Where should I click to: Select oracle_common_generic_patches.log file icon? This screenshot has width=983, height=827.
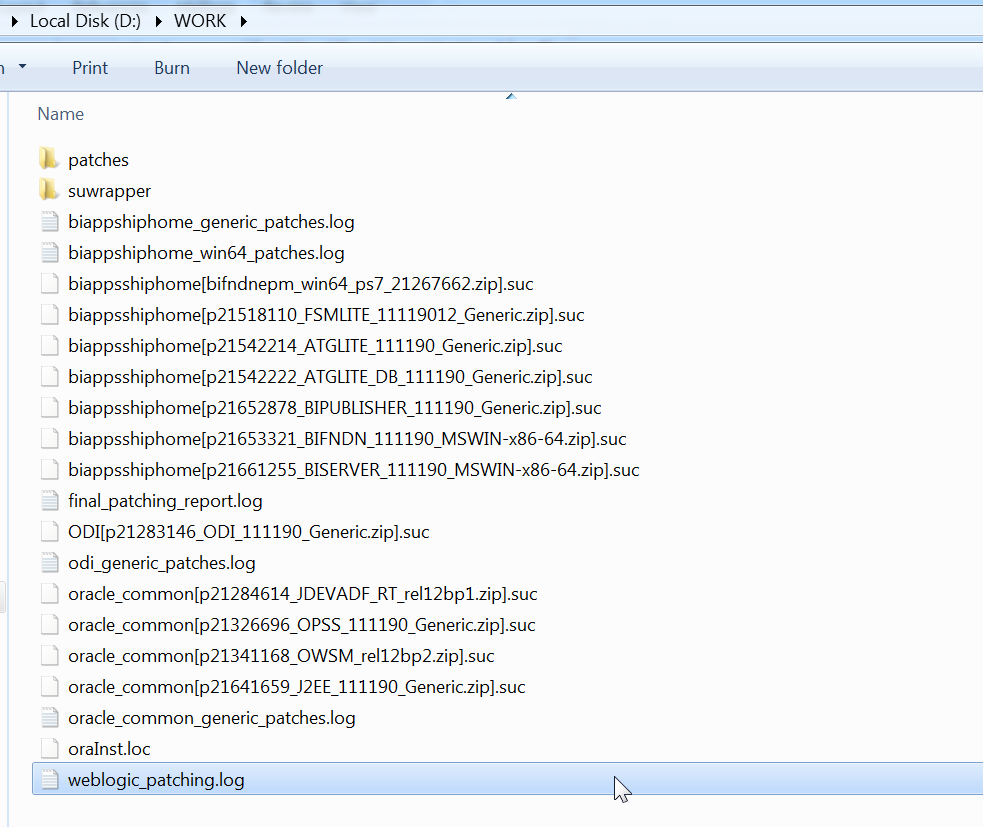click(x=50, y=717)
